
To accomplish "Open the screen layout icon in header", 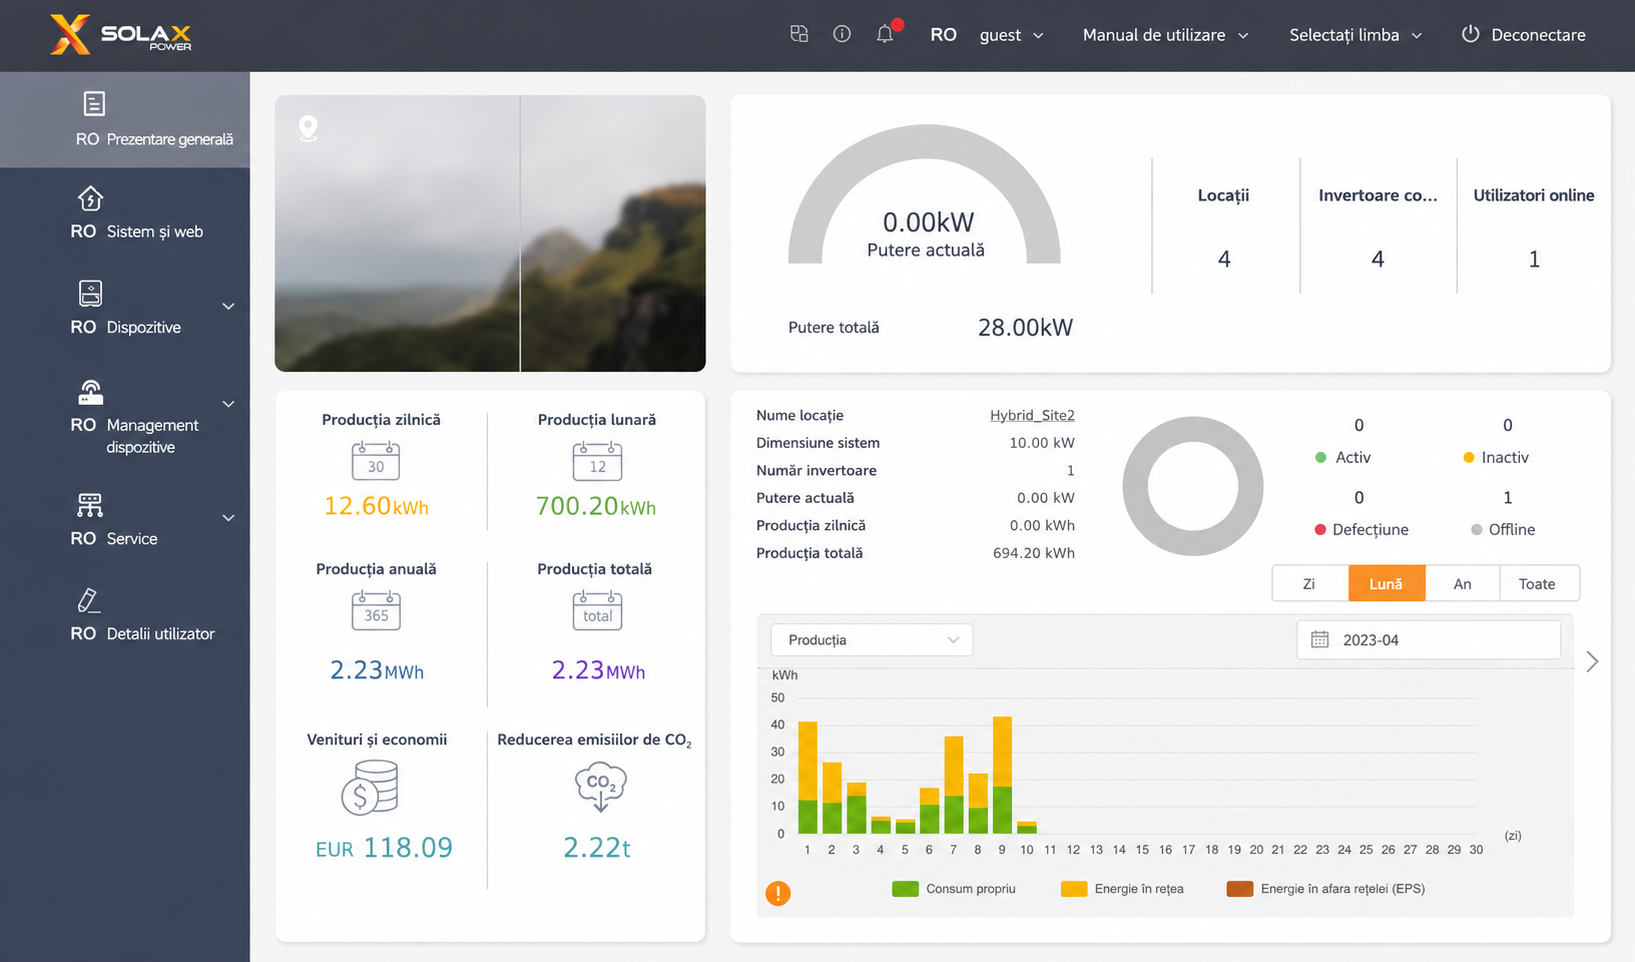I will 799,34.
